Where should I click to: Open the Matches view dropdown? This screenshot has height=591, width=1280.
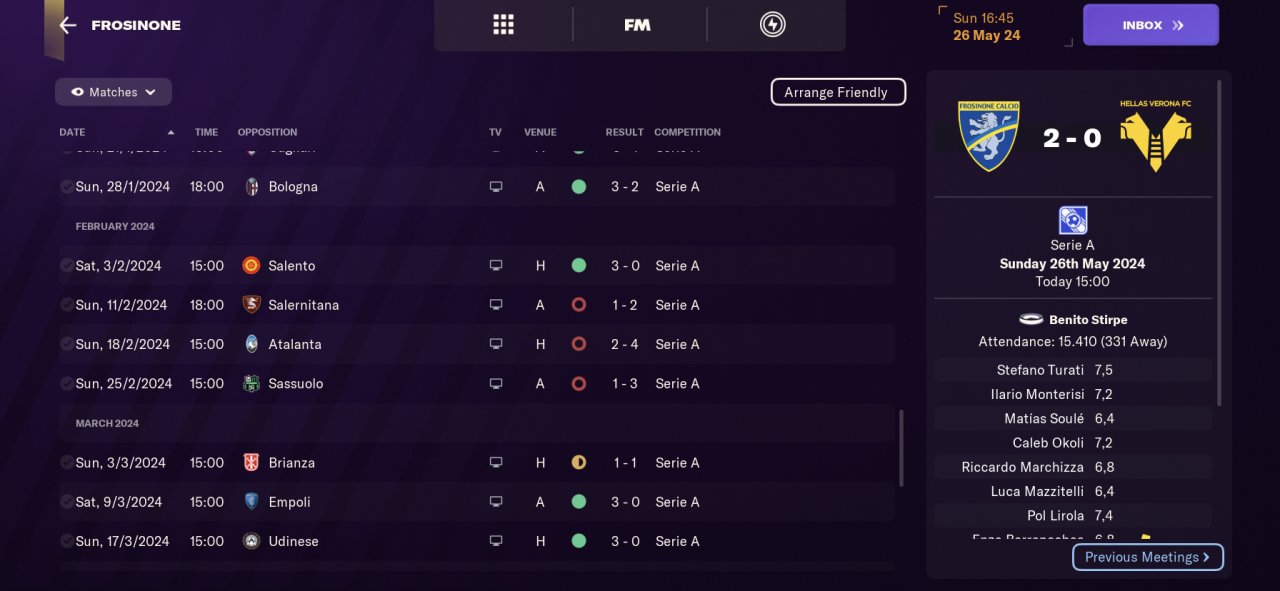click(113, 92)
